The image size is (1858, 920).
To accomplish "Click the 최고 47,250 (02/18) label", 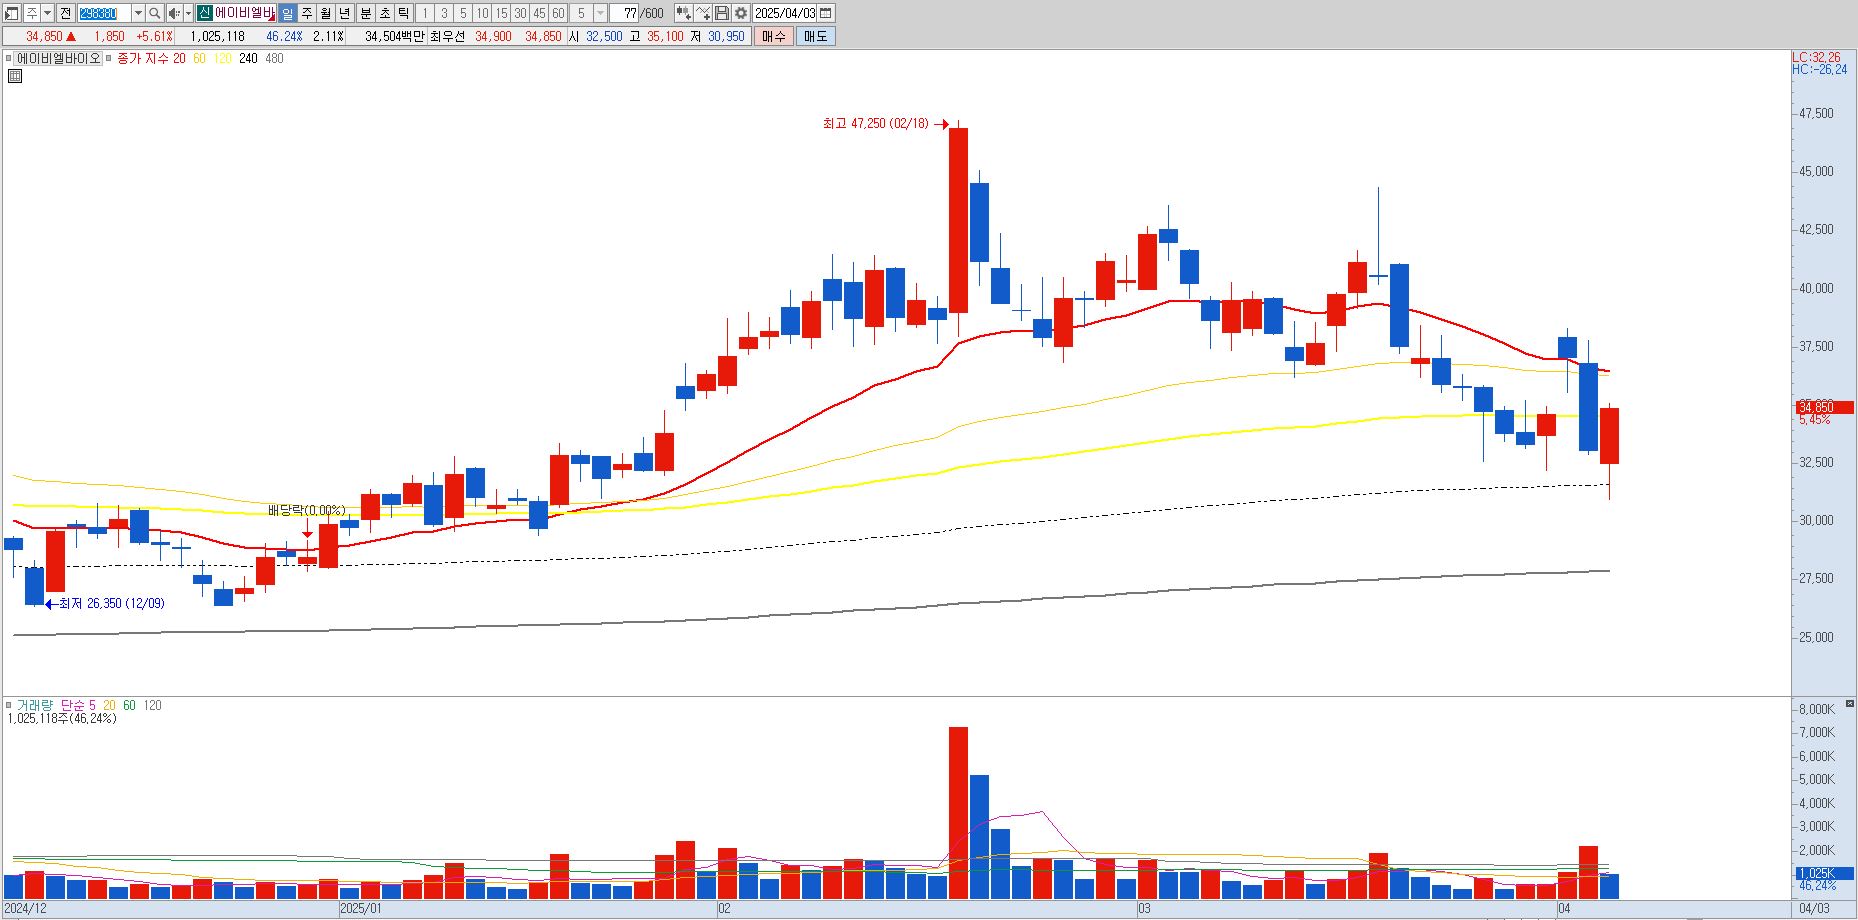I will tap(876, 123).
